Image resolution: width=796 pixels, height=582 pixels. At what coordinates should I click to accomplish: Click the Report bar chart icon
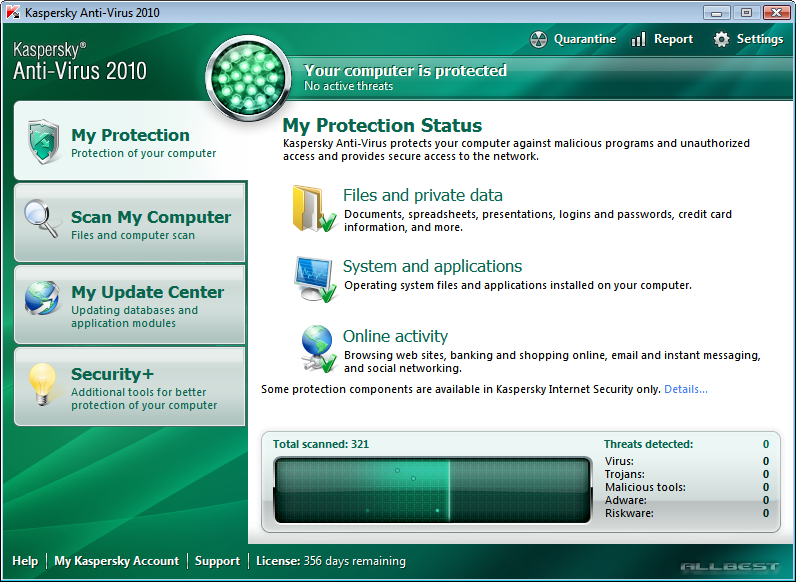coord(639,39)
